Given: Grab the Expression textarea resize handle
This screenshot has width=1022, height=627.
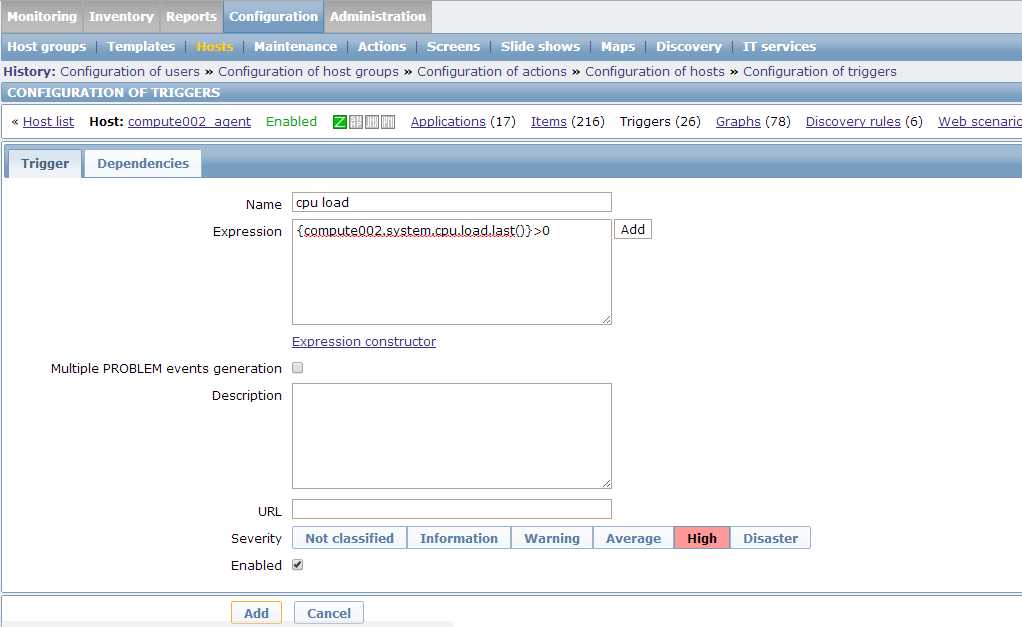Looking at the screenshot, I should [607, 319].
